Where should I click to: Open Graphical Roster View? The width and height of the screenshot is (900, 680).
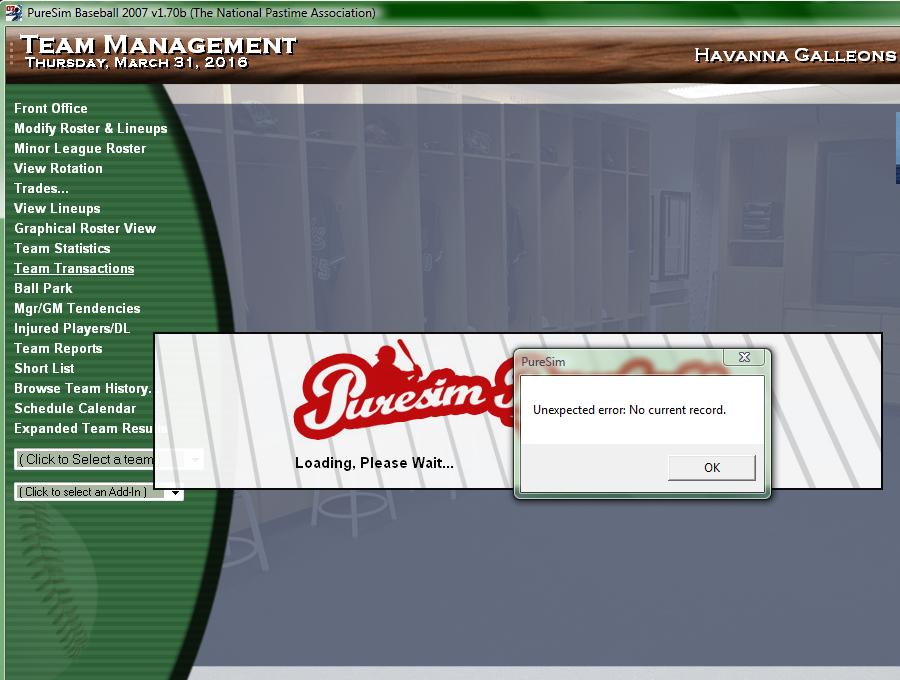tap(85, 228)
